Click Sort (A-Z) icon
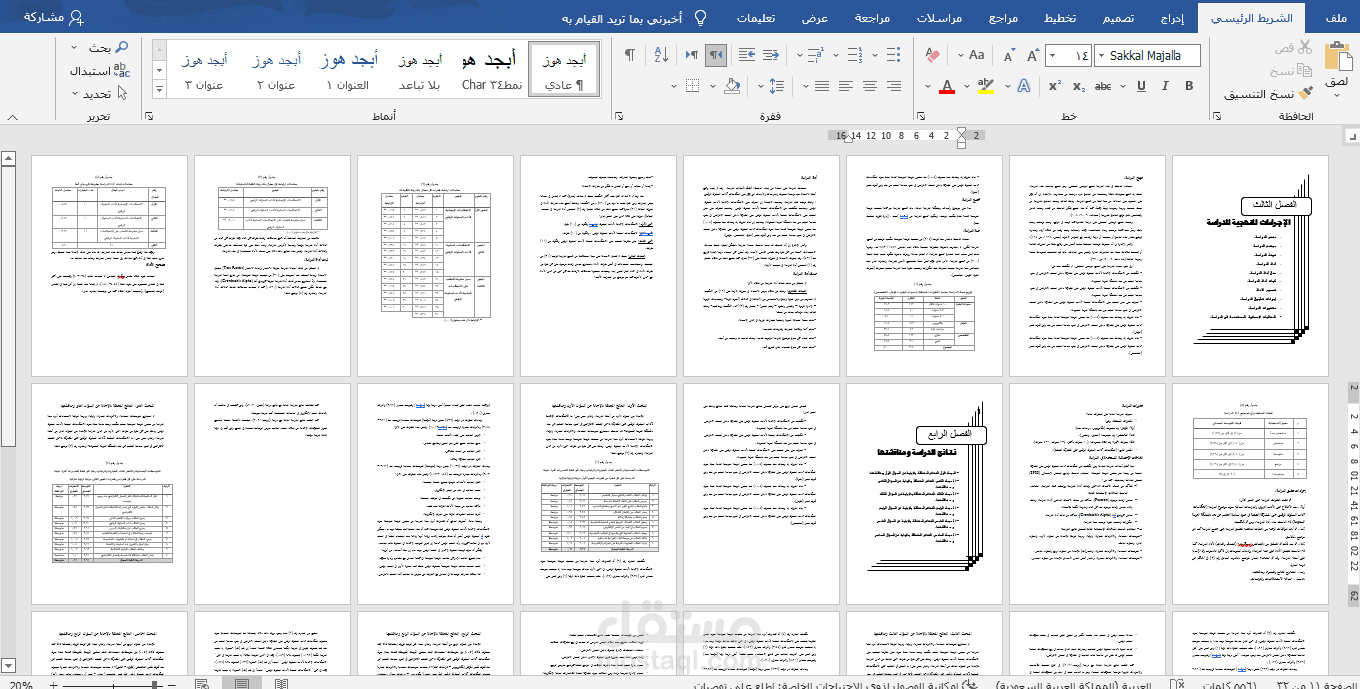 (661, 55)
